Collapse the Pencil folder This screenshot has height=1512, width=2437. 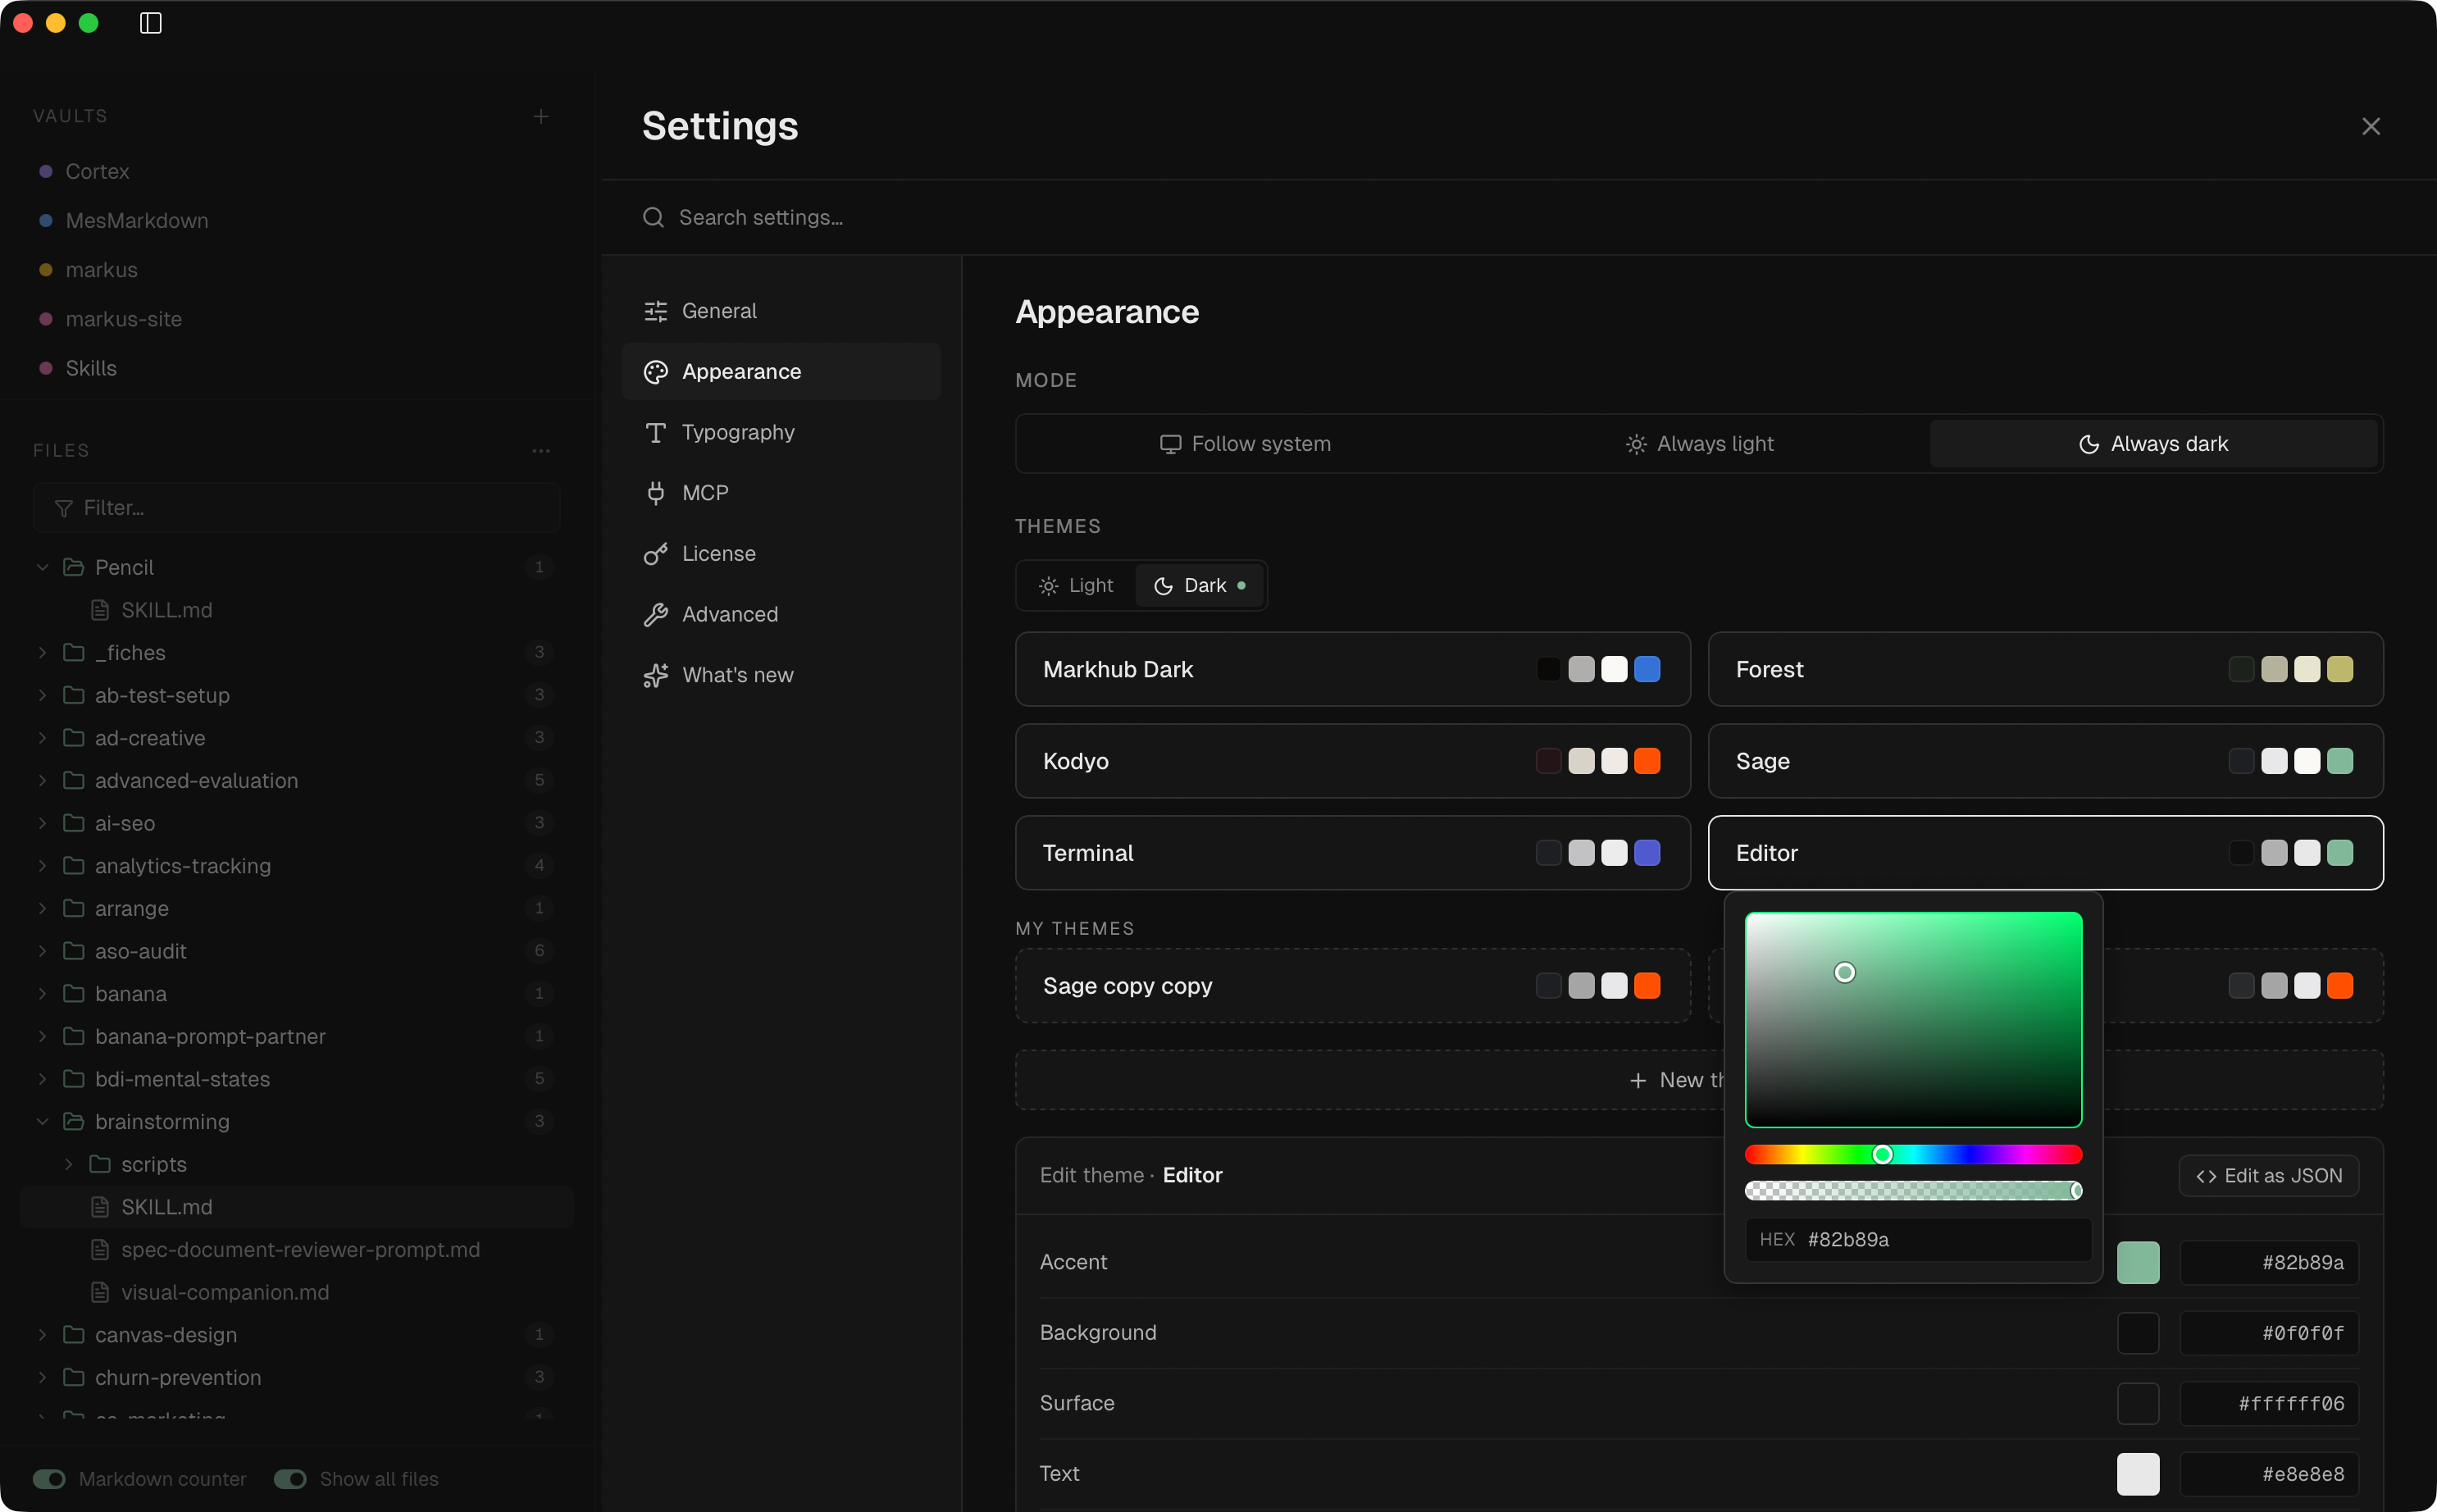(x=42, y=567)
